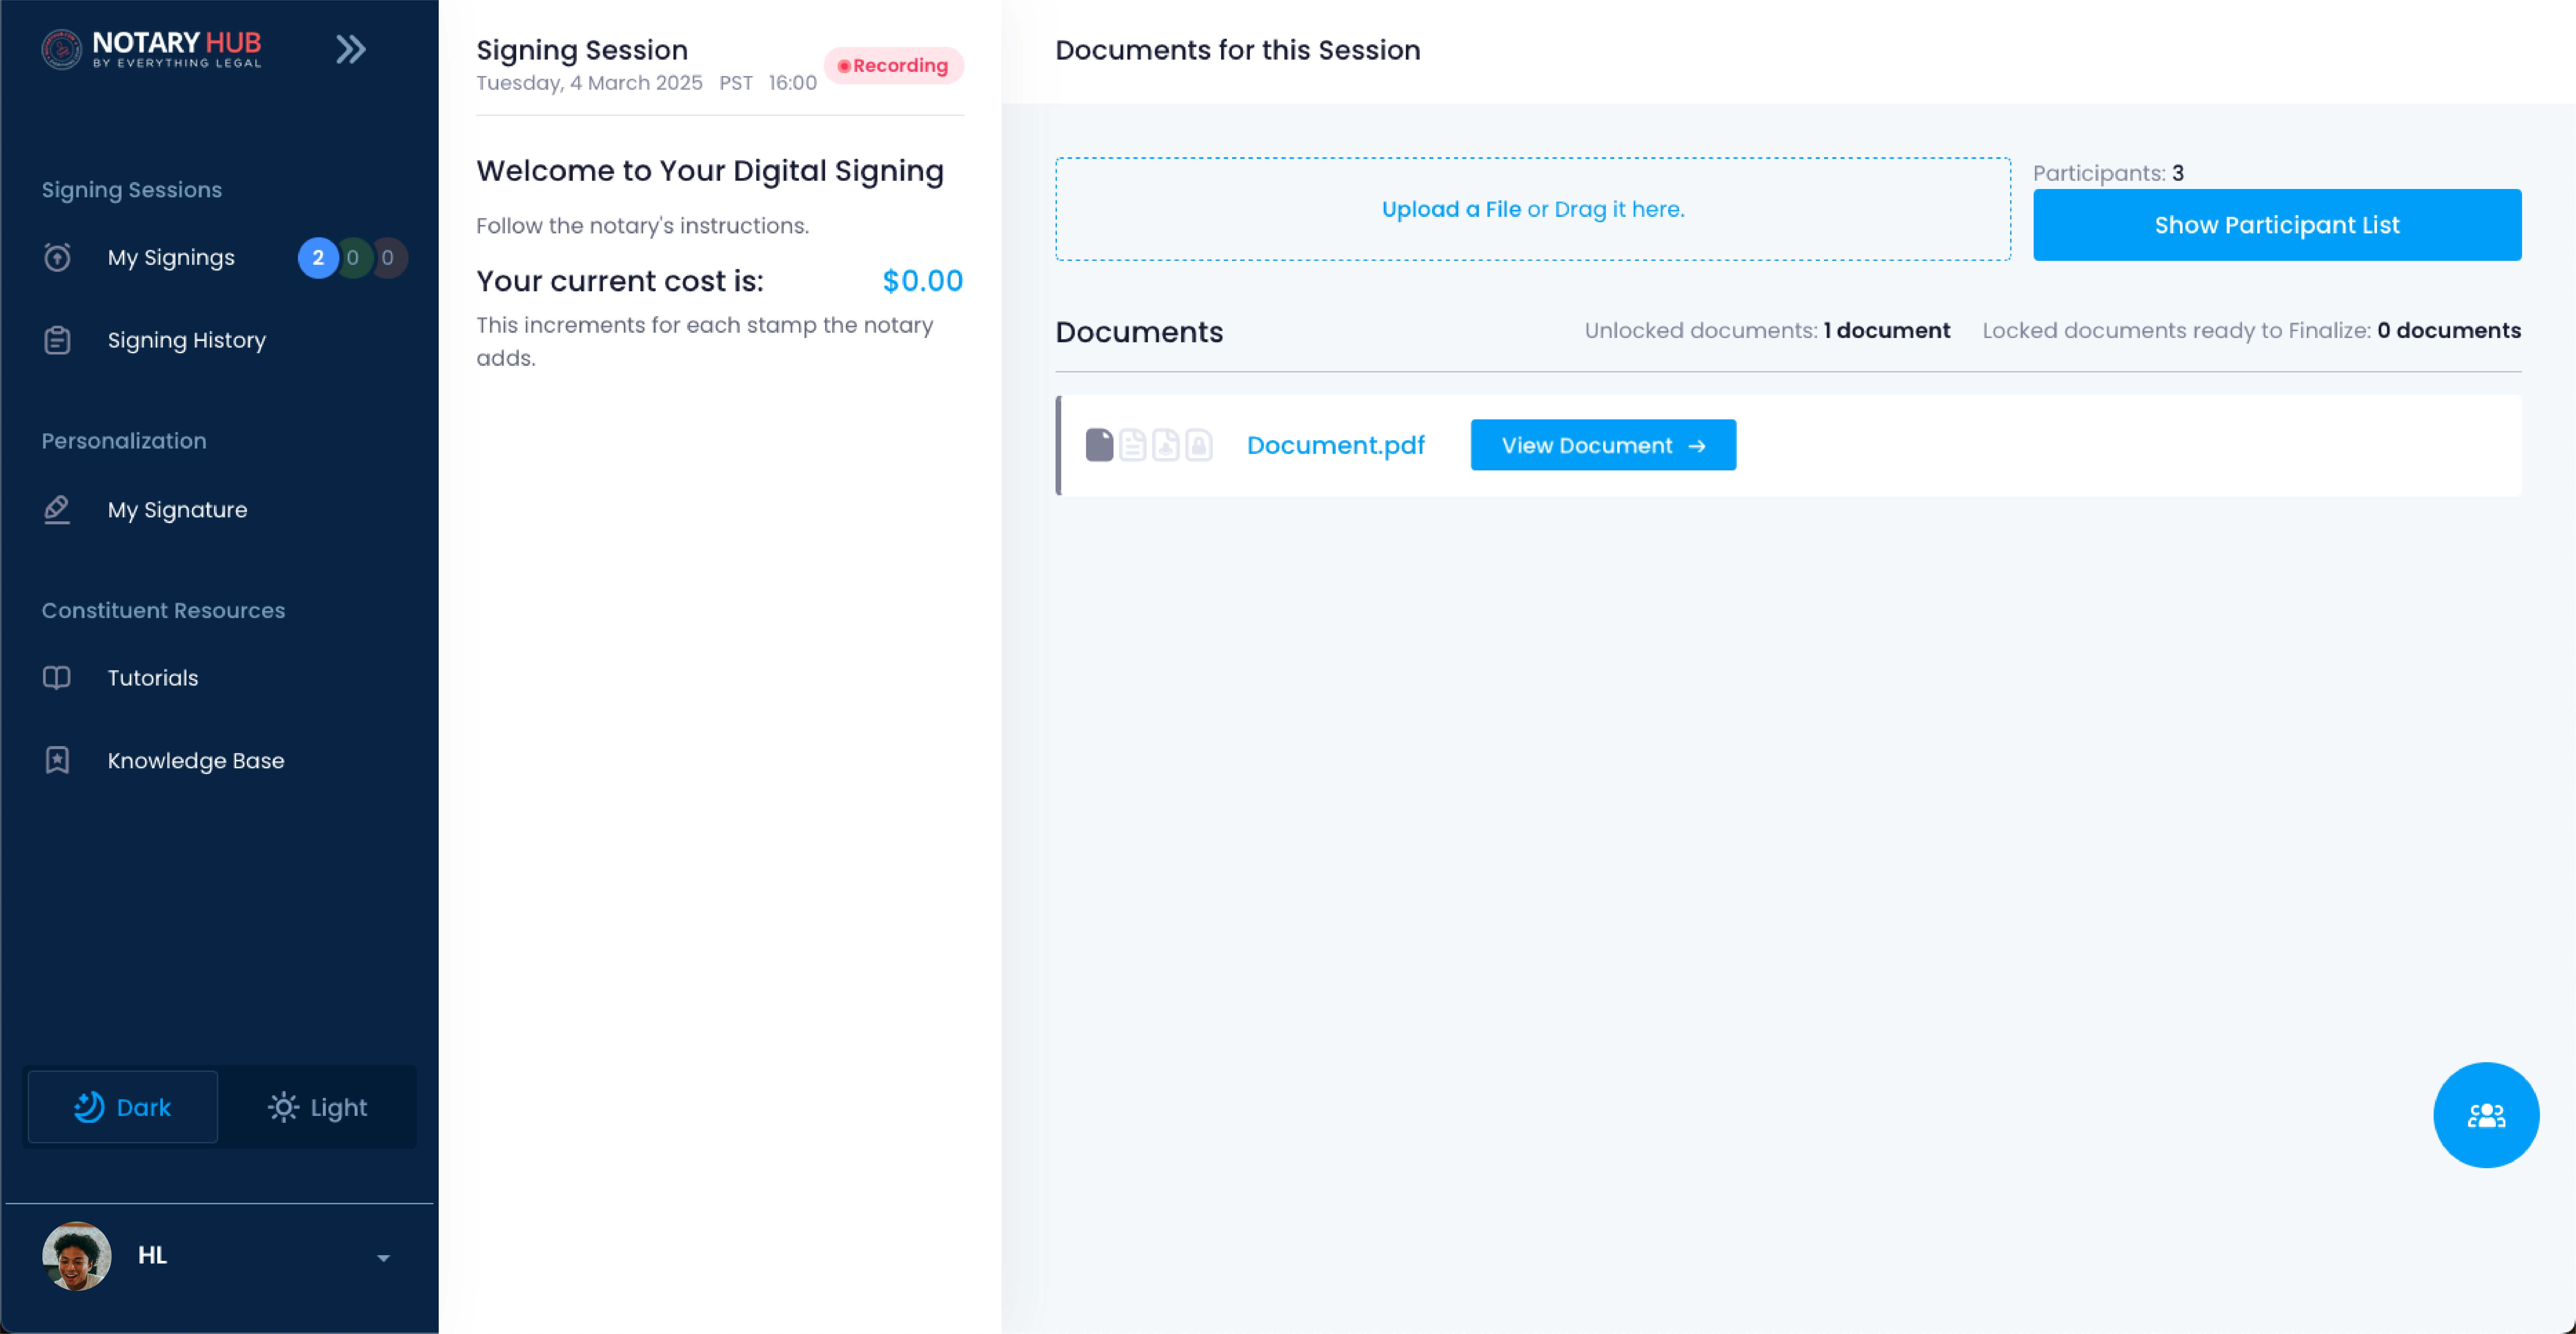The width and height of the screenshot is (2576, 1334).
Task: Click the HL user avatar
Action: pyautogui.click(x=77, y=1256)
